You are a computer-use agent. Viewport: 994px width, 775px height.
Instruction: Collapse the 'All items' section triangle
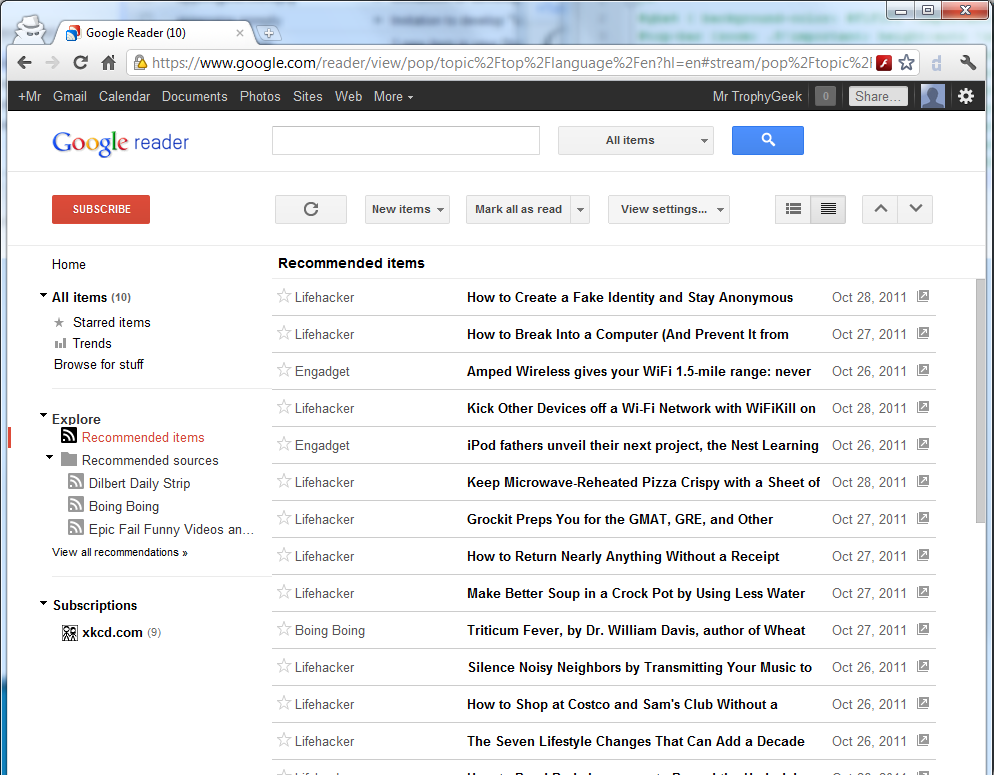(43, 295)
